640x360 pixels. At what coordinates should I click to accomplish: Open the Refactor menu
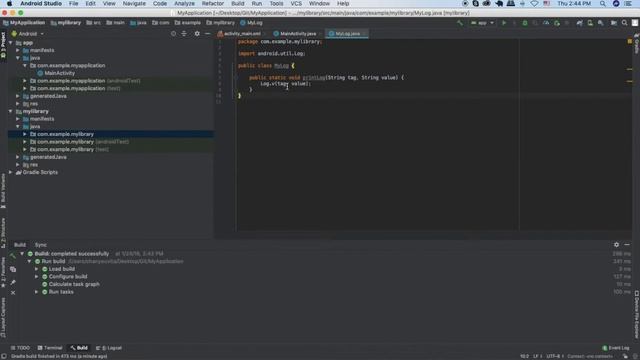click(x=213, y=3)
